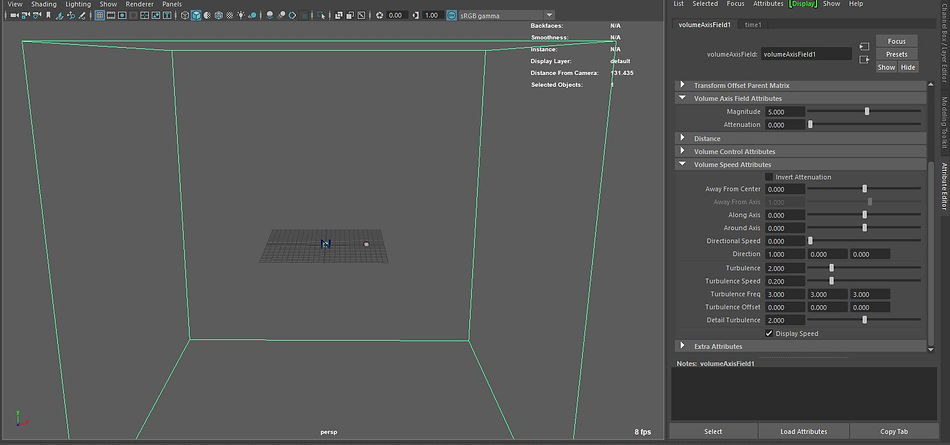Screen dimensions: 950x445
Task: Toggle the View Transform icon beside sRGB gamma
Action: (x=451, y=15)
